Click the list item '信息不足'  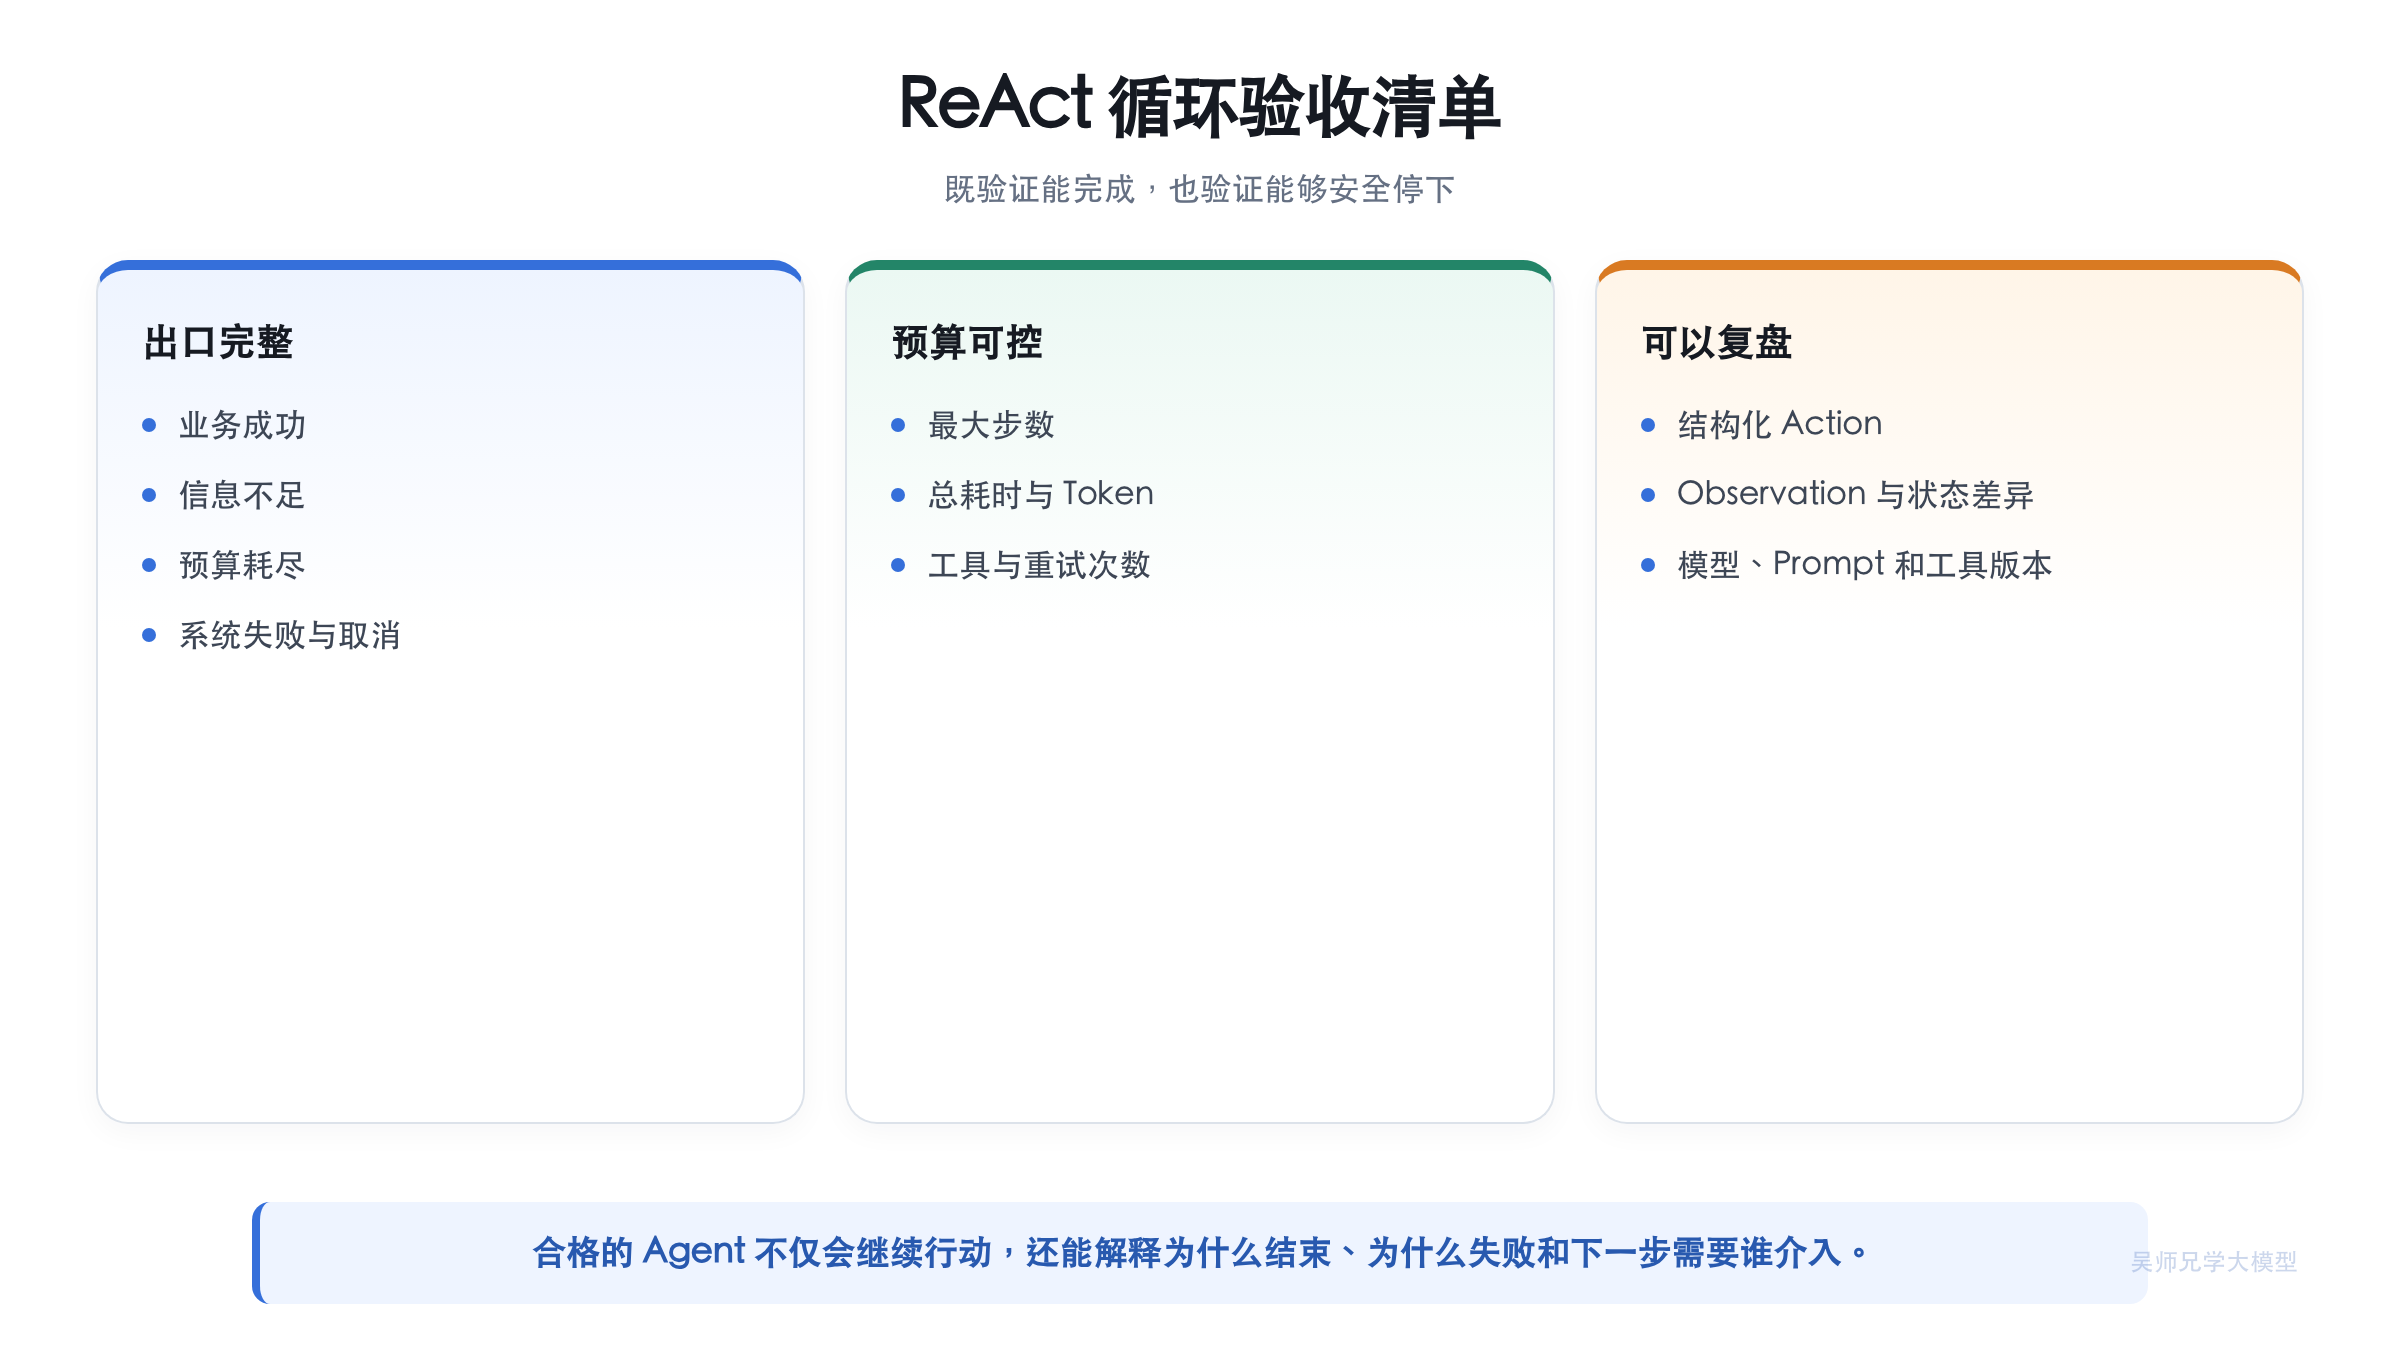(242, 495)
